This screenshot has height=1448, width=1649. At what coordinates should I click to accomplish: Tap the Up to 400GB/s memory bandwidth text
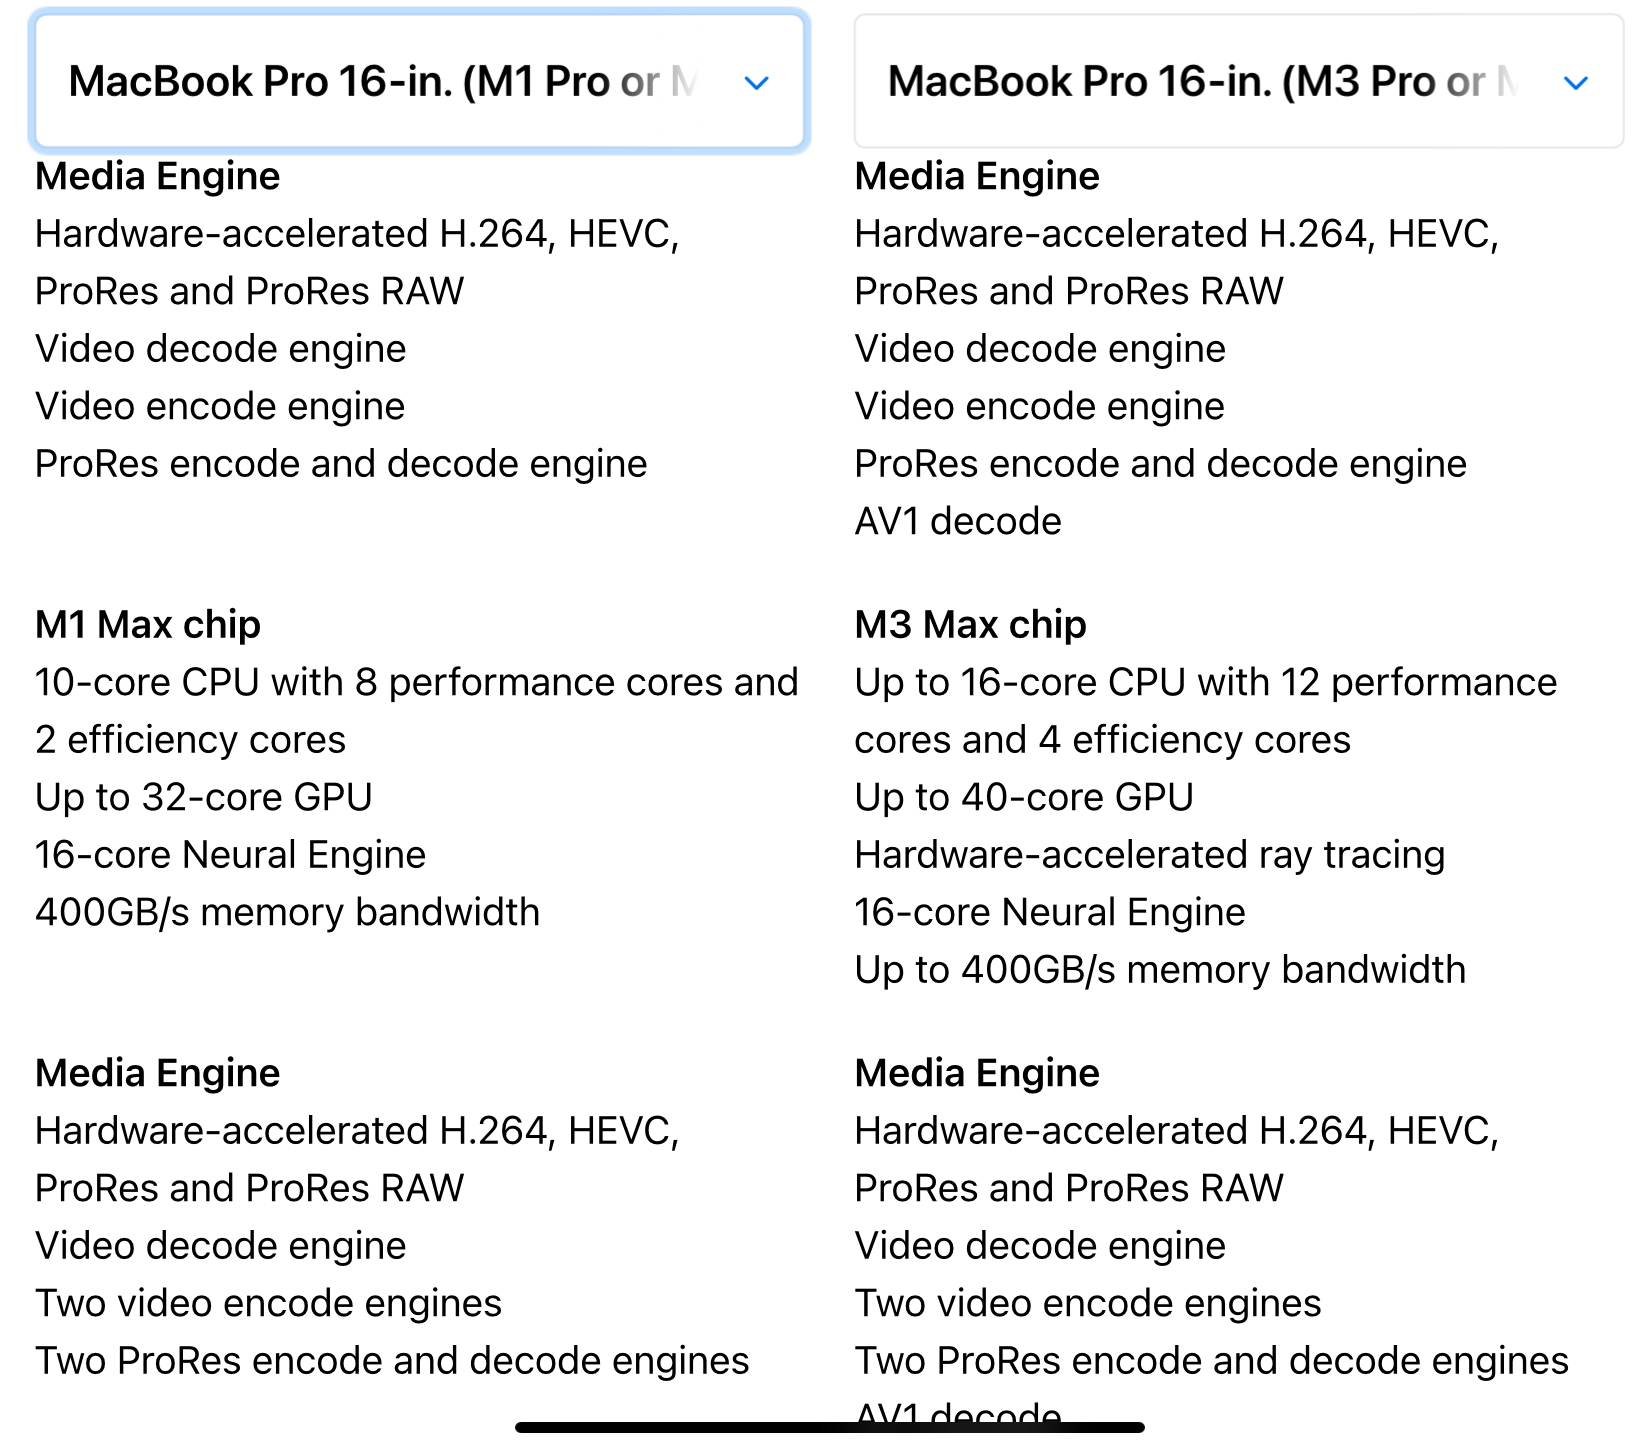click(x=1160, y=970)
